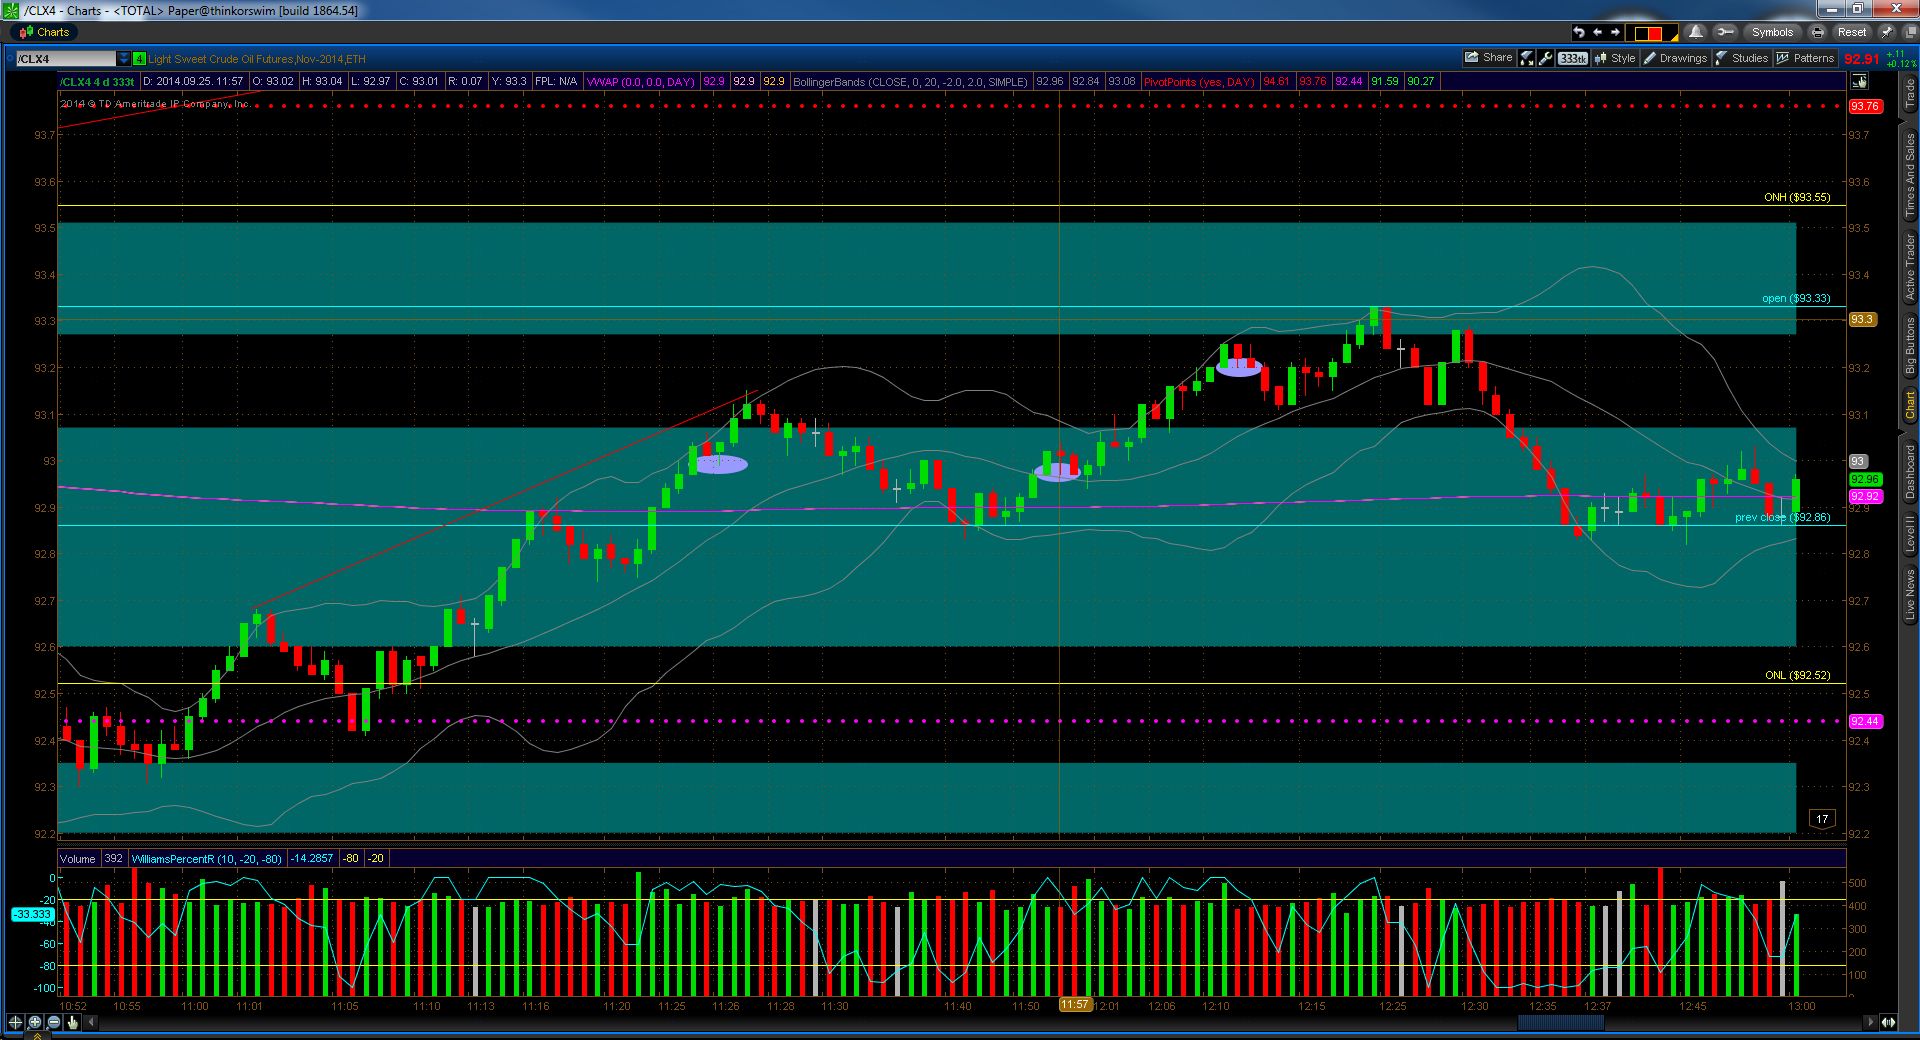This screenshot has height=1040, width=1920.
Task: Open the Big Buttons sidebar tab
Action: (1909, 346)
